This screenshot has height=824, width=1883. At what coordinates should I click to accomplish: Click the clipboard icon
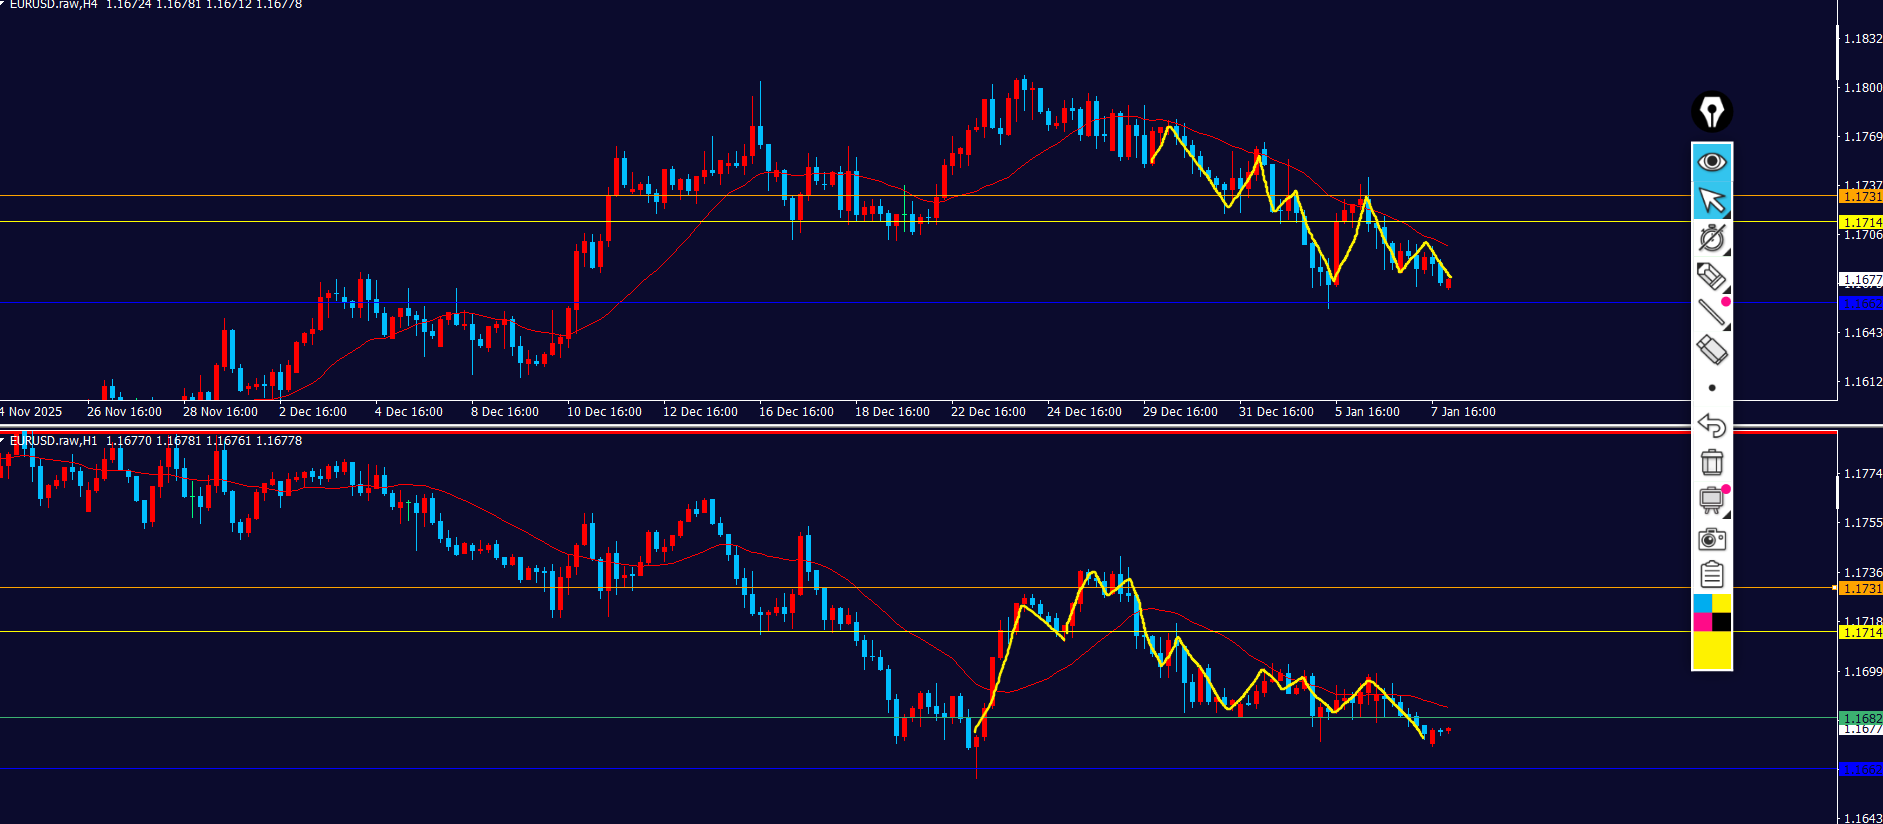pos(1711,575)
